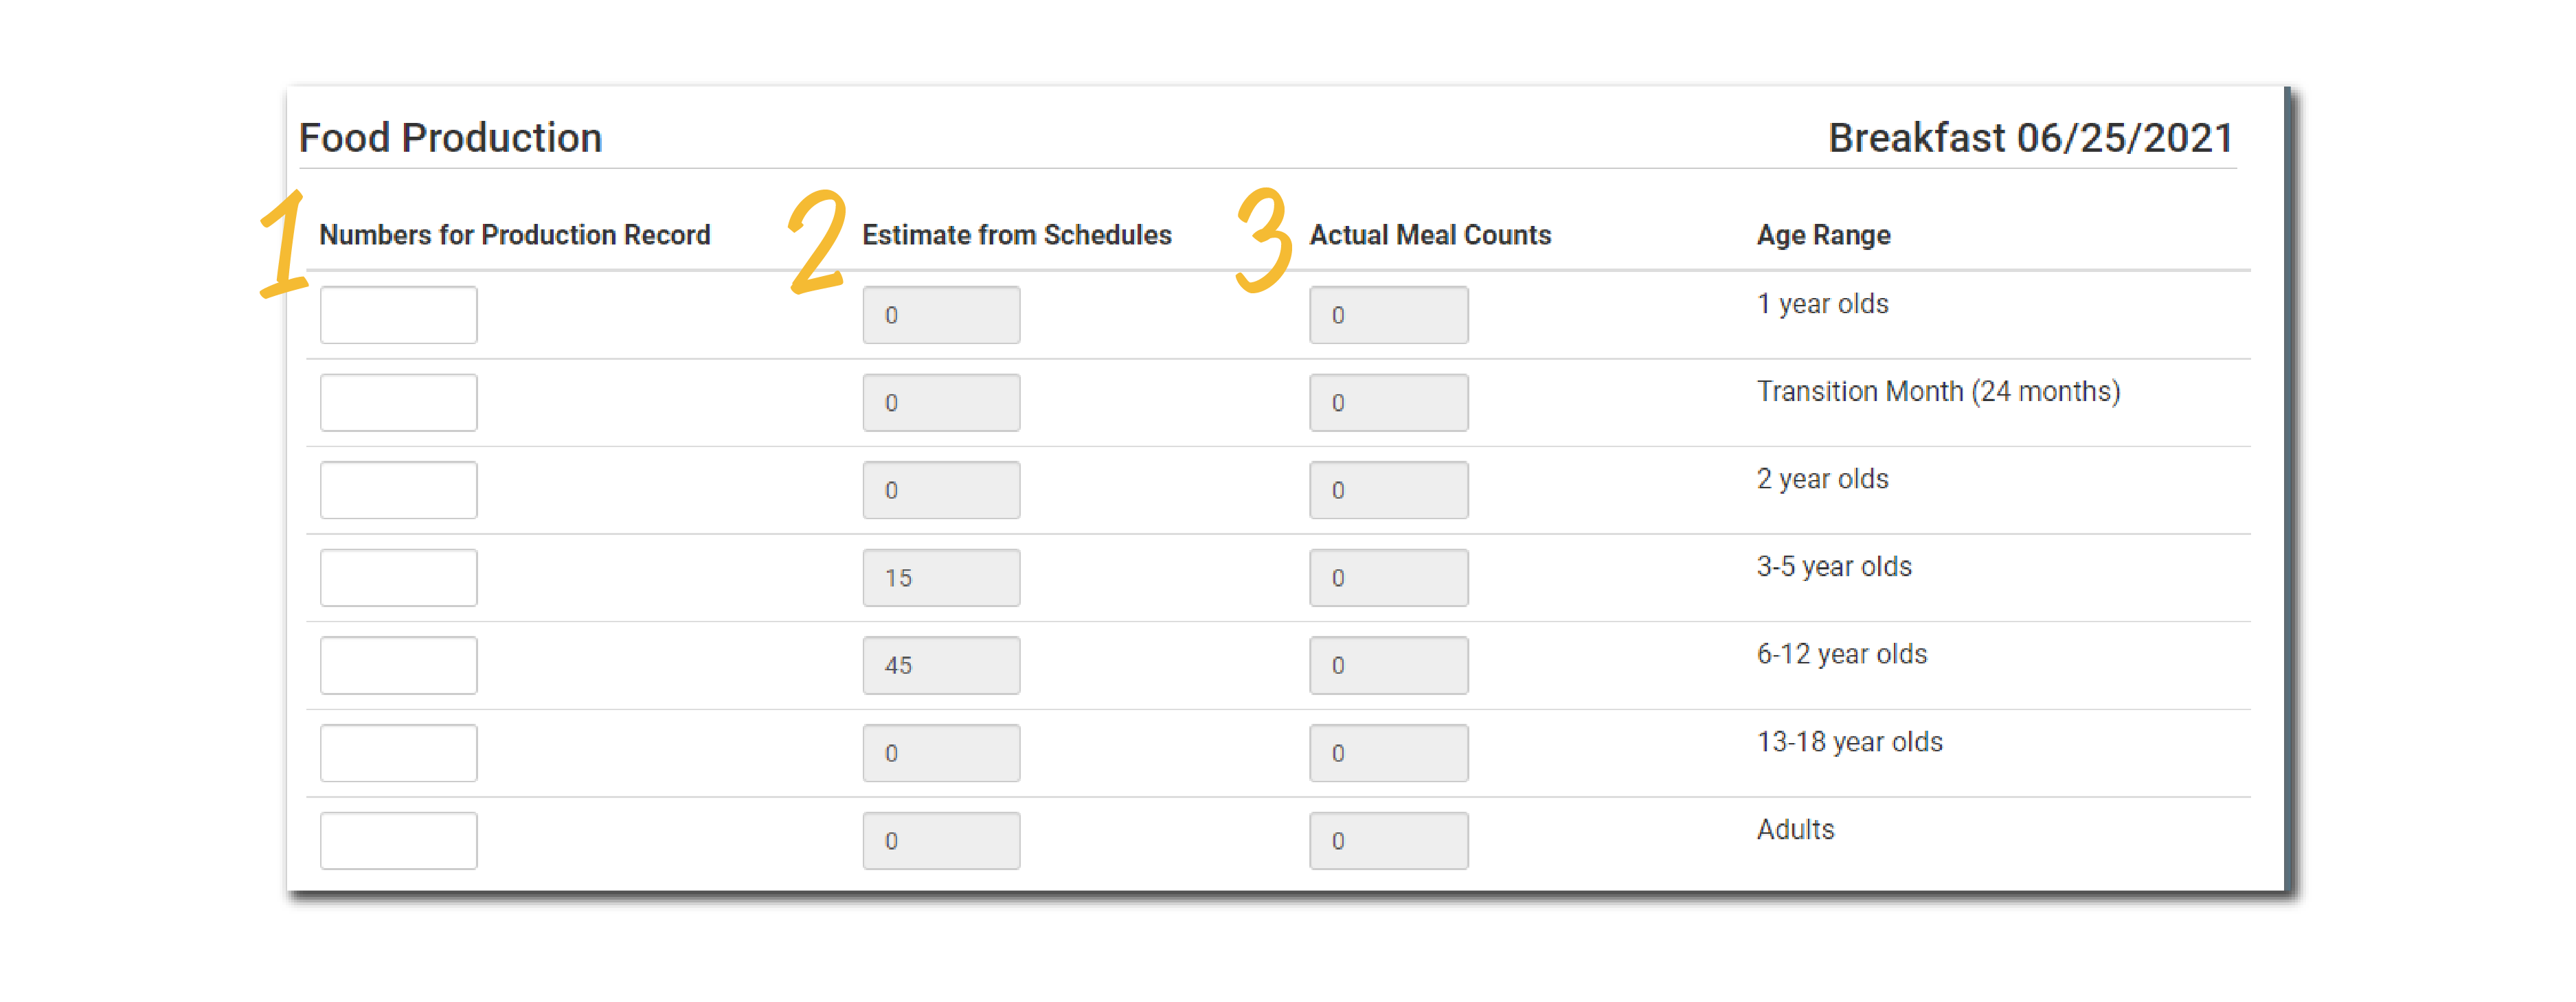The width and height of the screenshot is (2576, 1002).
Task: Click the Estimate from Schedules column header
Action: point(1016,235)
